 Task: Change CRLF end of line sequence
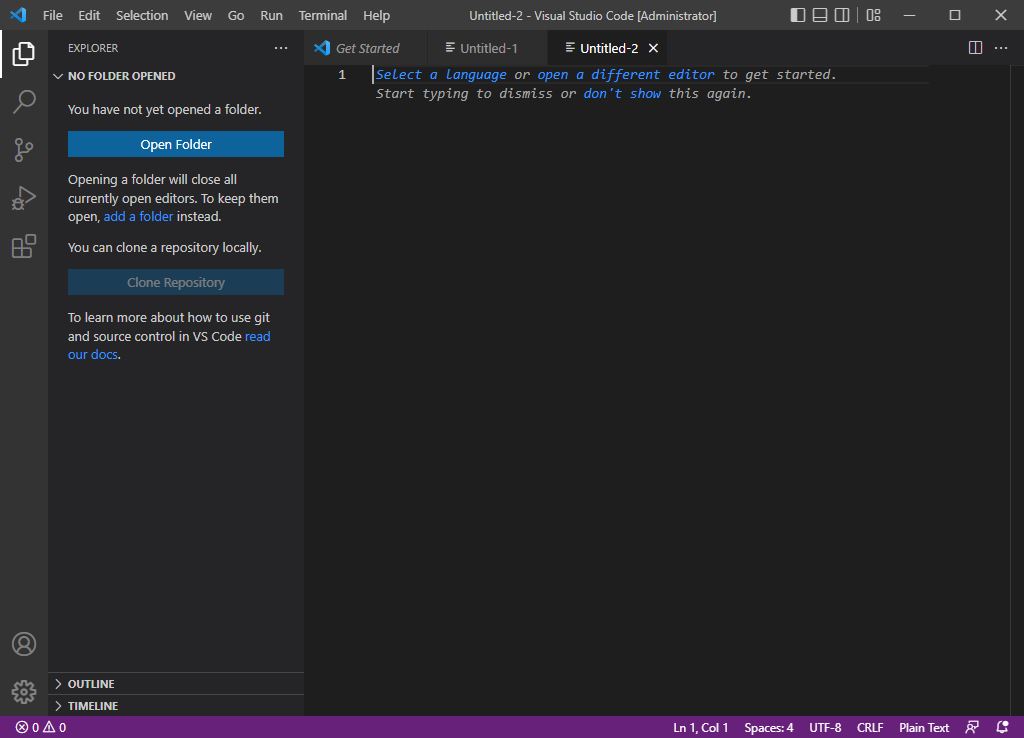click(870, 727)
